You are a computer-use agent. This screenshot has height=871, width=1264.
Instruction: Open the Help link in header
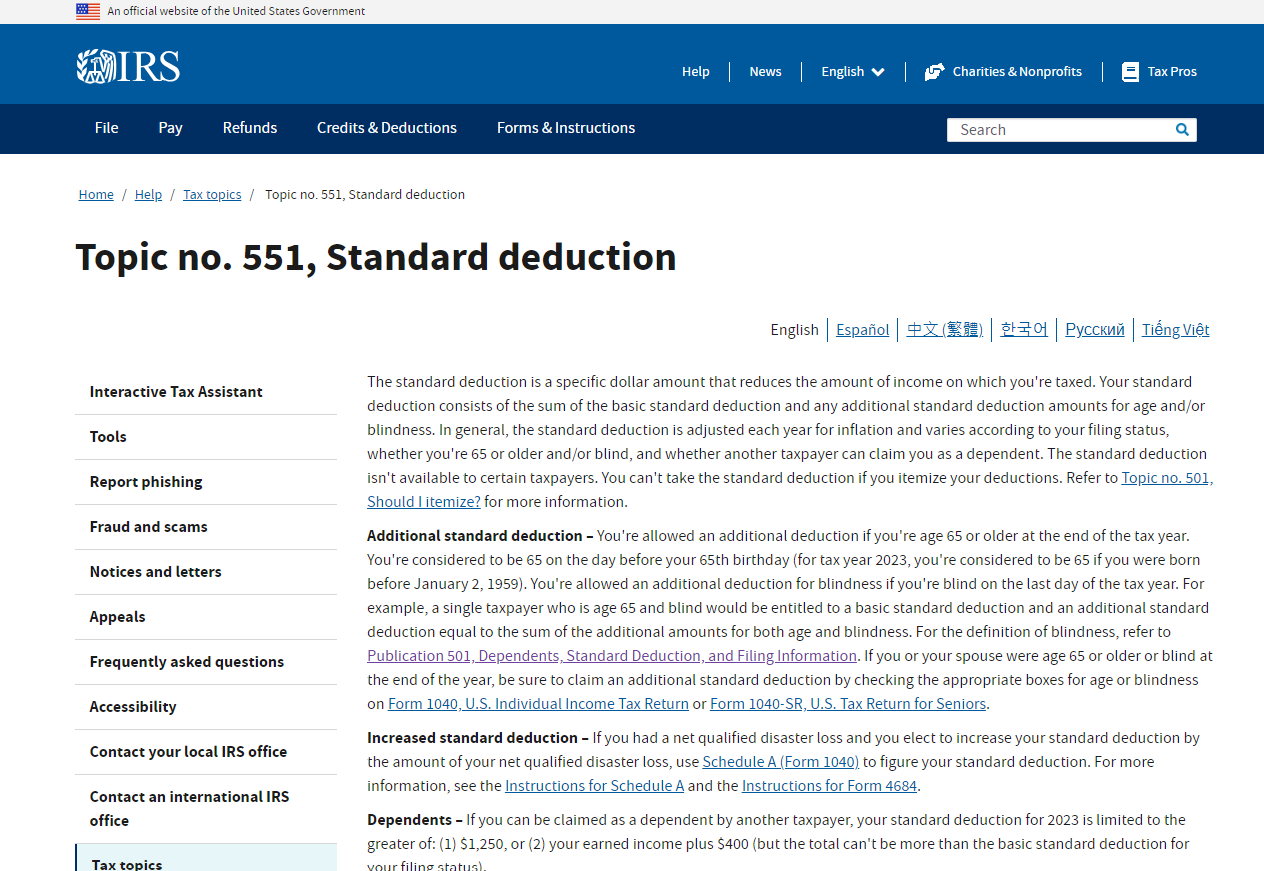coord(696,72)
